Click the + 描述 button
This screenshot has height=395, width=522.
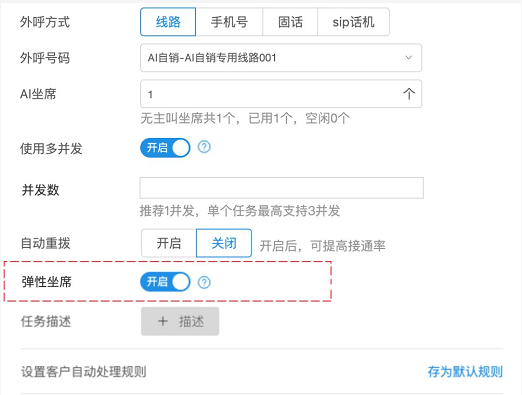pyautogui.click(x=180, y=321)
